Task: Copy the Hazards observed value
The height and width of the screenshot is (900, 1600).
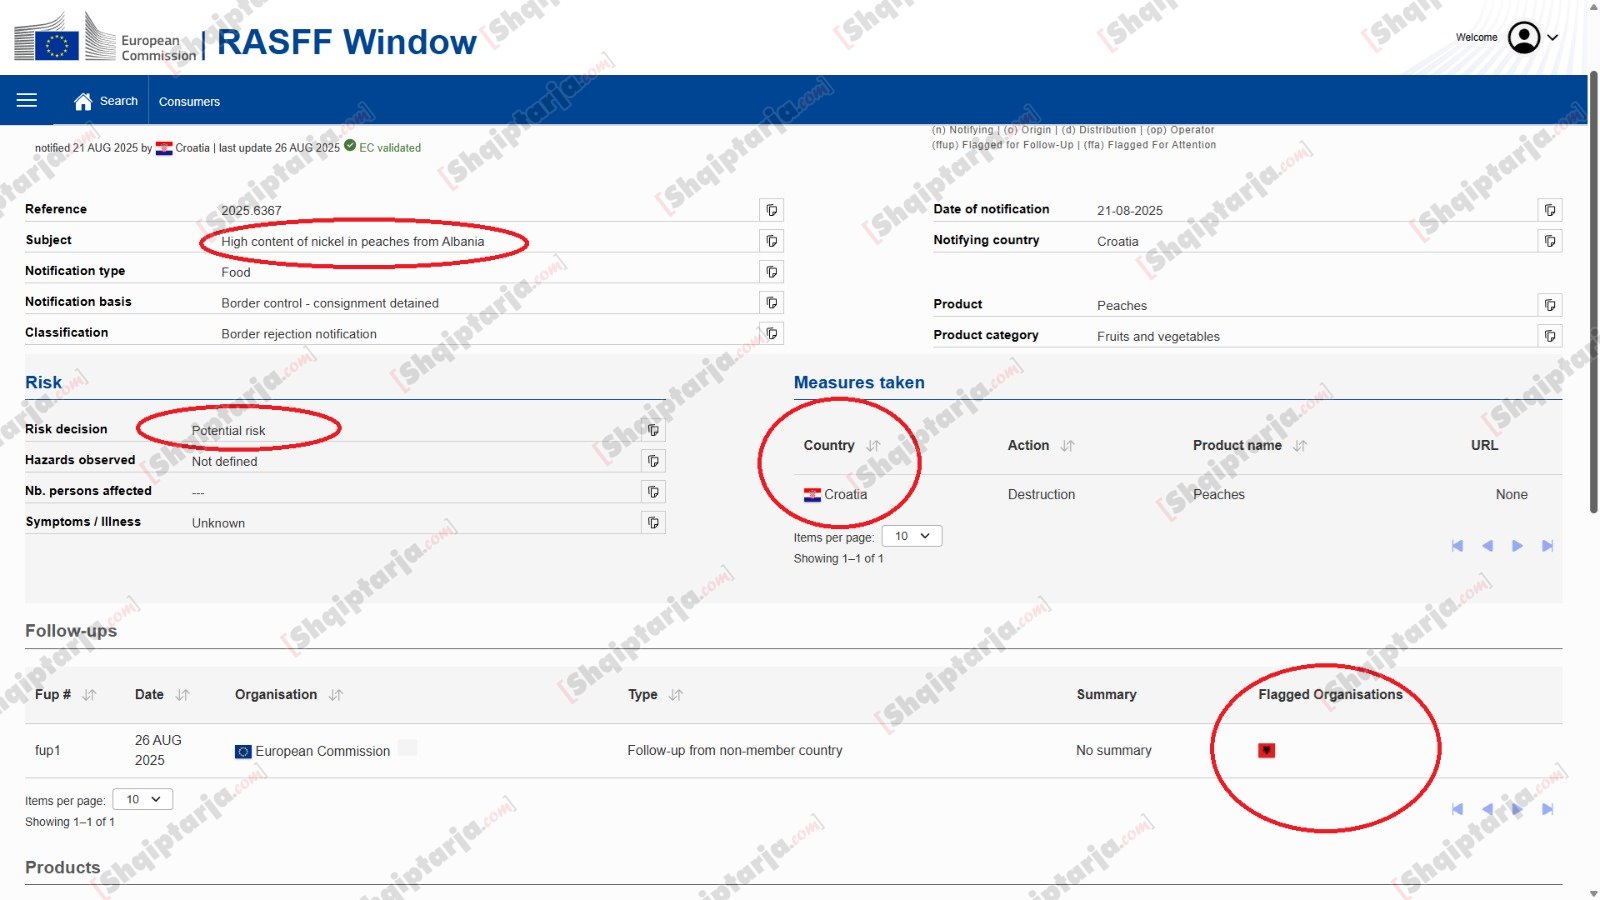Action: (653, 461)
